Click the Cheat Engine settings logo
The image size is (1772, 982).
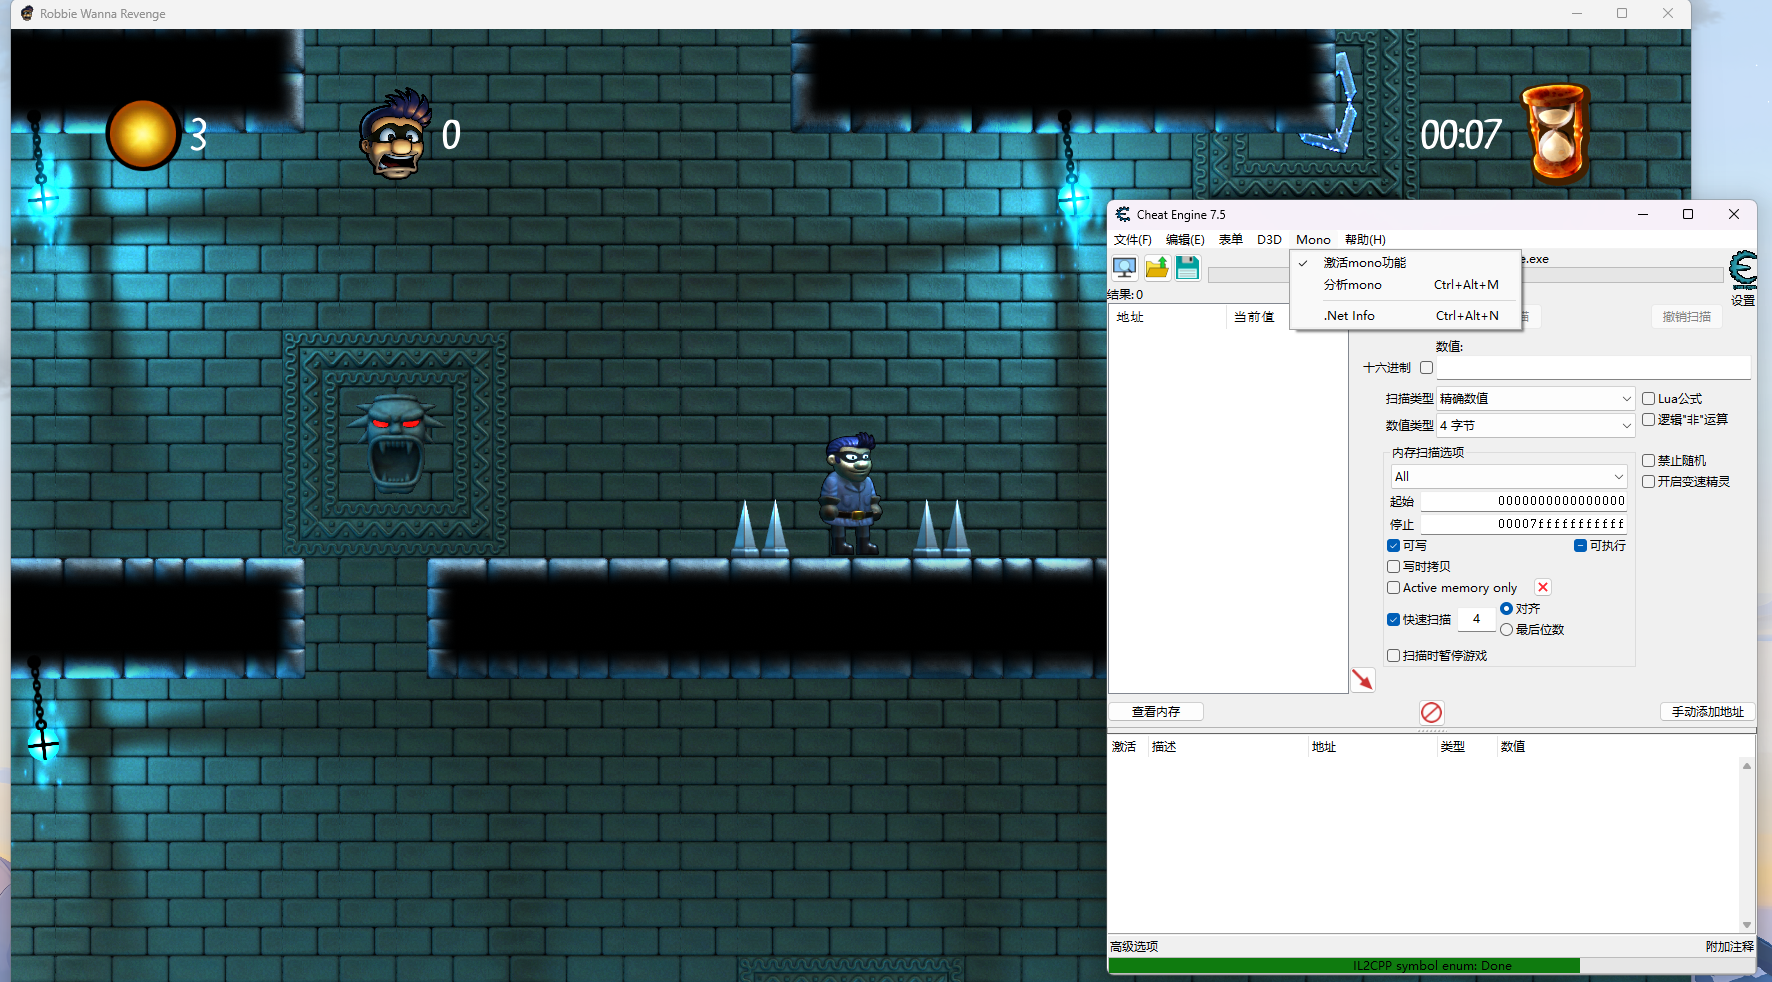click(1742, 270)
